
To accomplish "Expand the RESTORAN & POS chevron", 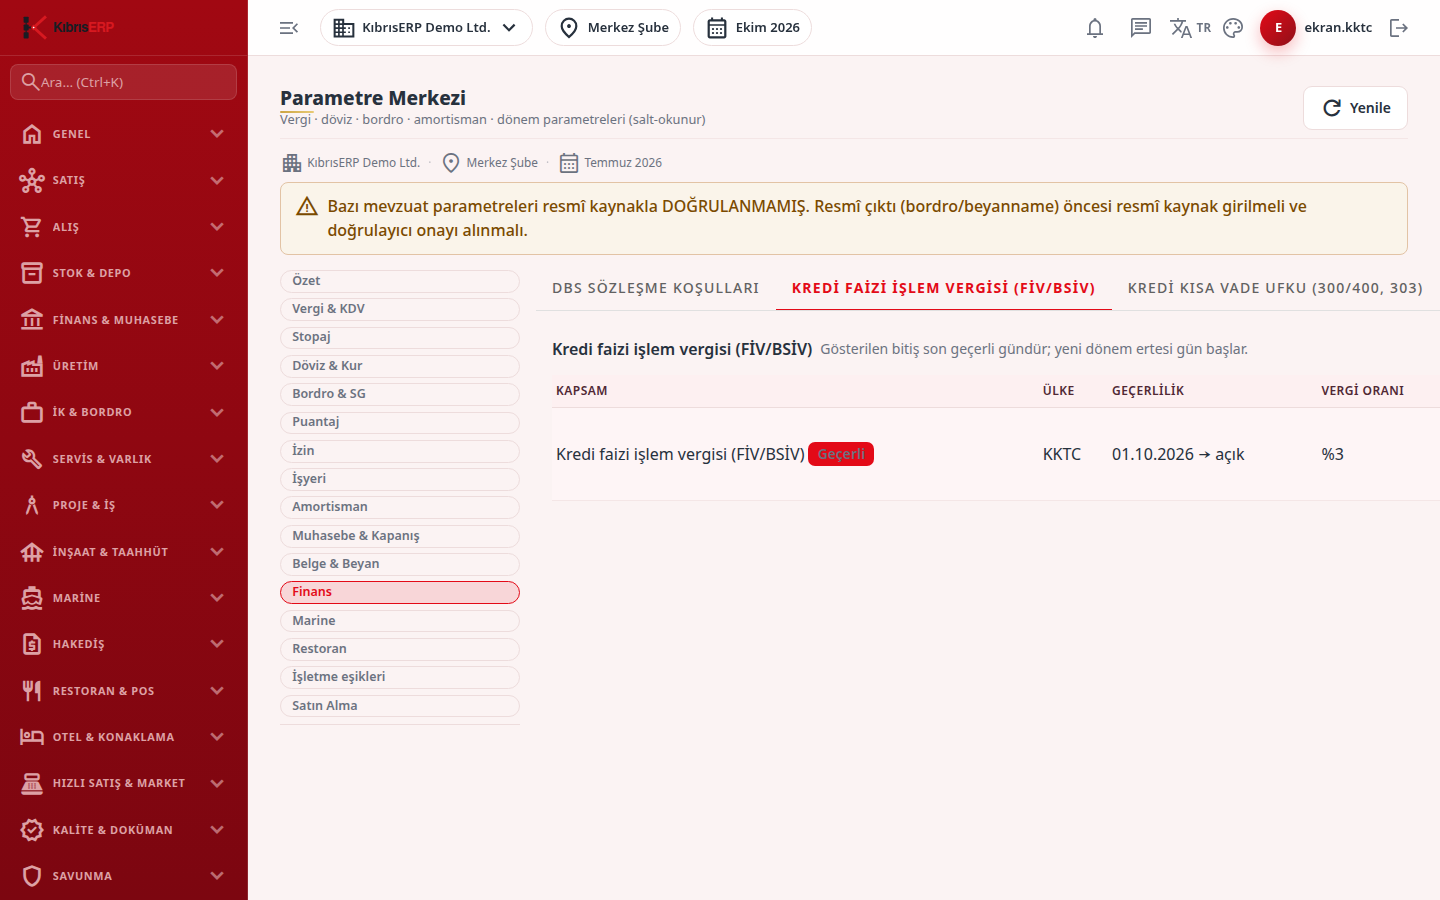I will (217, 691).
